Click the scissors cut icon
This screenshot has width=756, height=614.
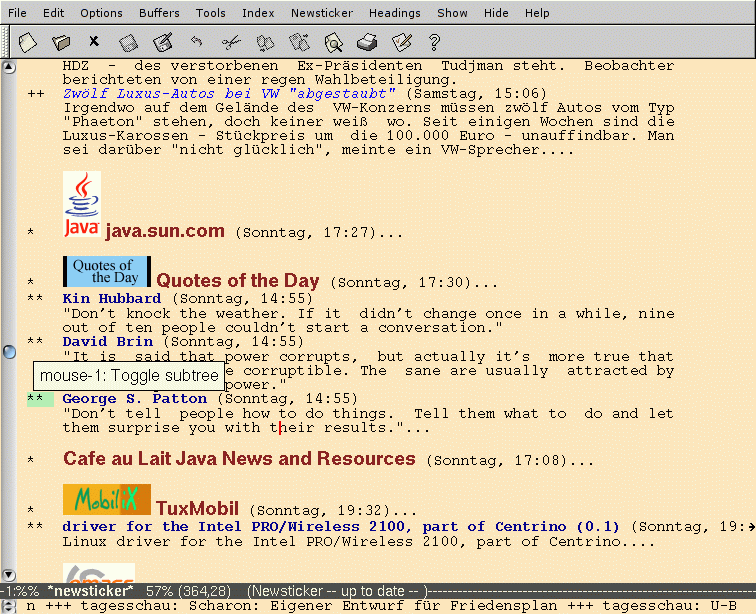[x=231, y=42]
